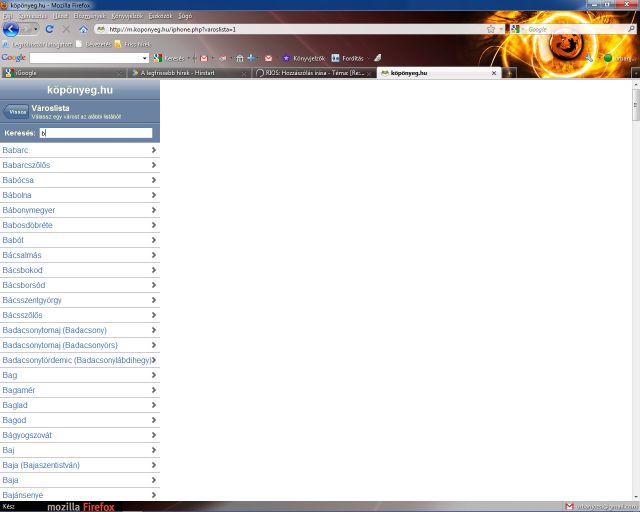Select Badacsonytördemic (Badacsonylábdihegy)

click(80, 360)
